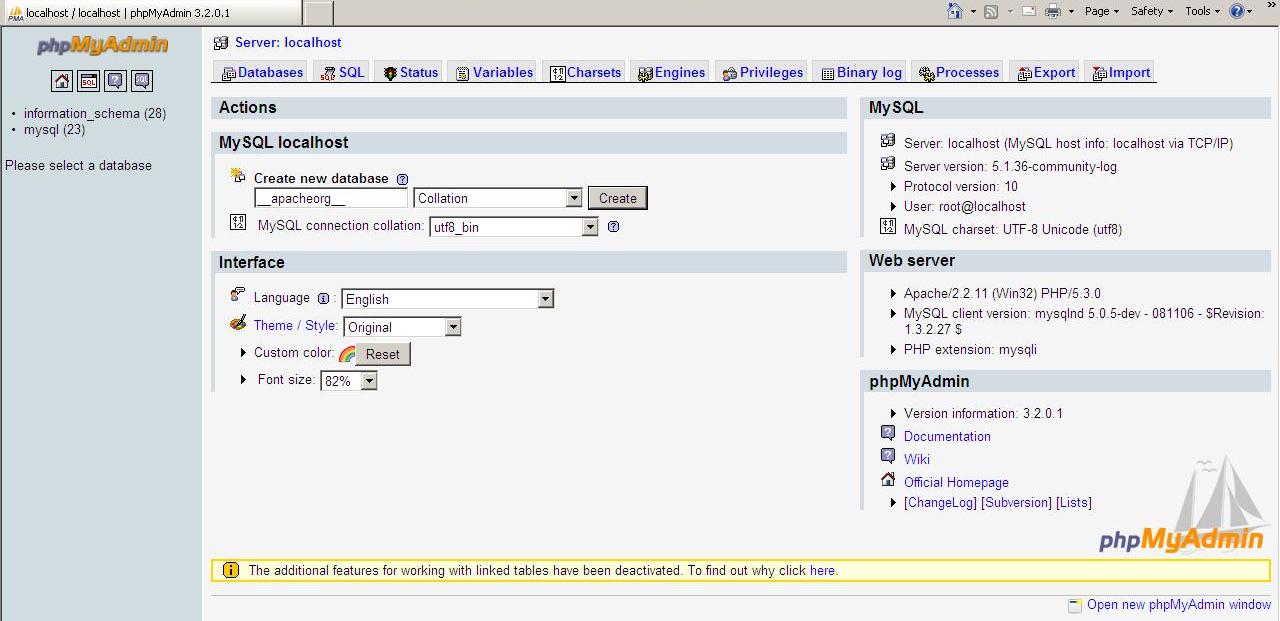Image resolution: width=1280 pixels, height=621 pixels.
Task: Click the charset icon next to MySQL charset
Action: pos(888,227)
